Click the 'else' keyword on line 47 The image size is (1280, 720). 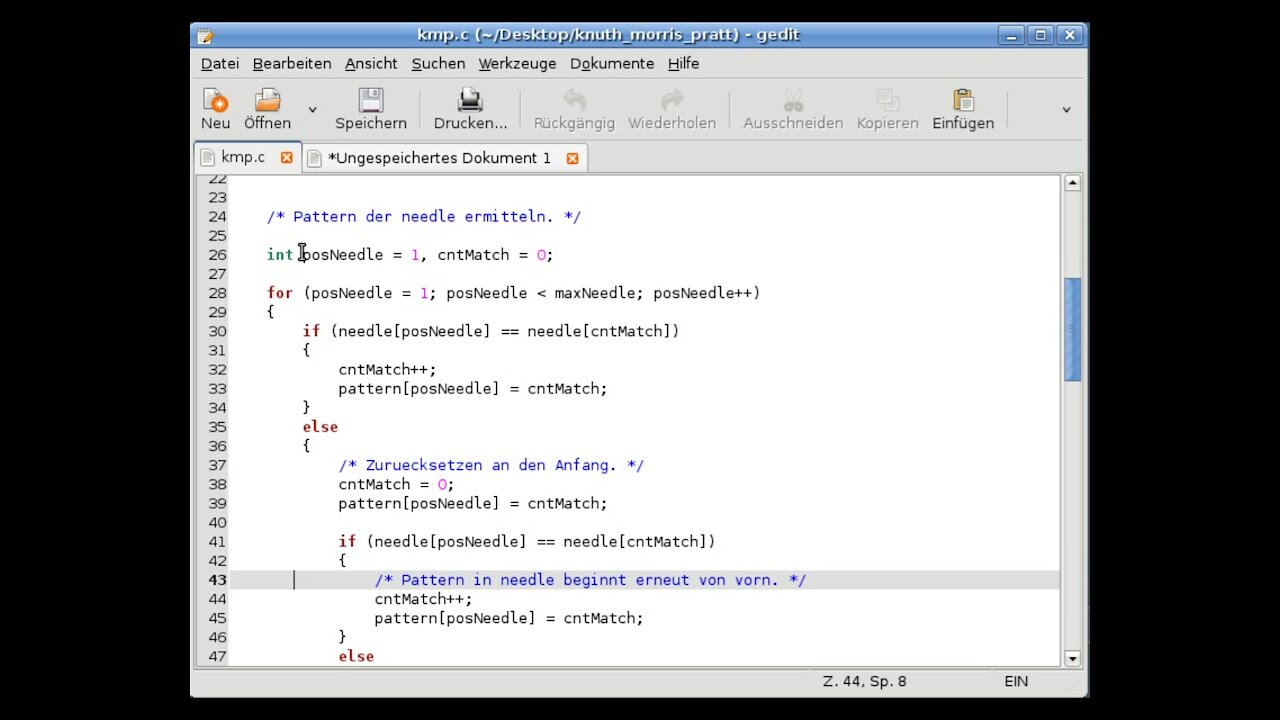356,656
